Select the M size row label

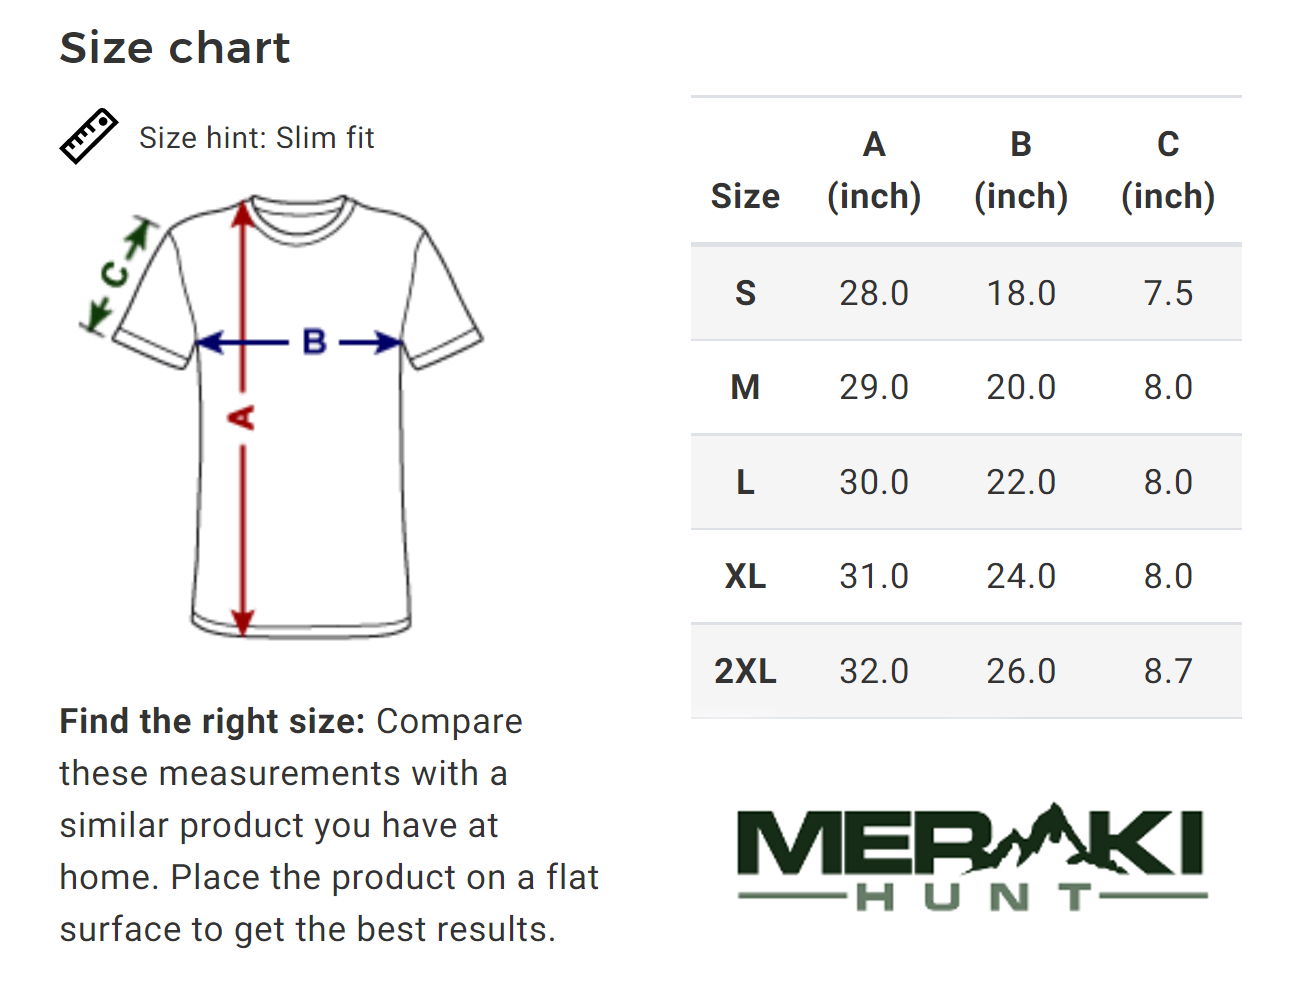(x=745, y=387)
